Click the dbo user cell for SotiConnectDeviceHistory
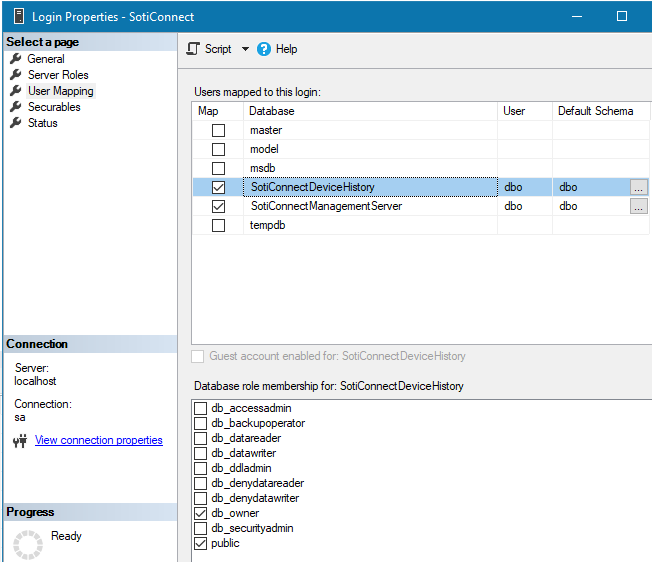Image resolution: width=652 pixels, height=562 pixels. pyautogui.click(x=525, y=187)
